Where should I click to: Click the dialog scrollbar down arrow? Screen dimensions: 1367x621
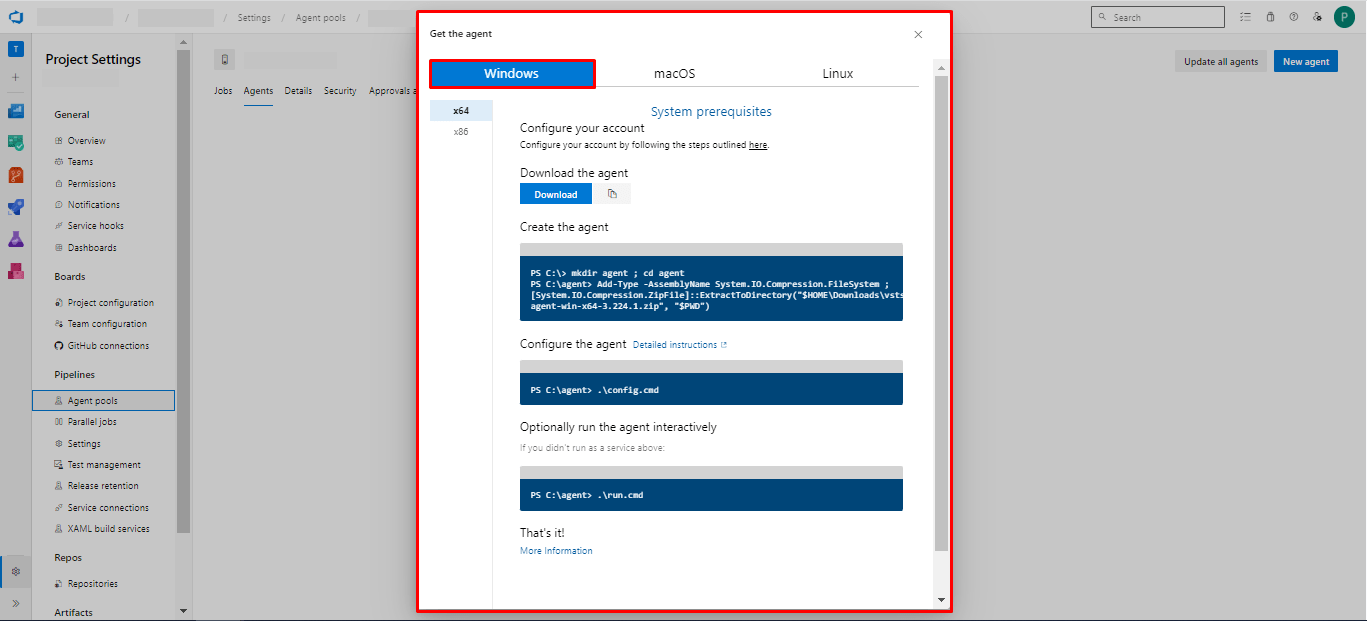click(x=941, y=600)
